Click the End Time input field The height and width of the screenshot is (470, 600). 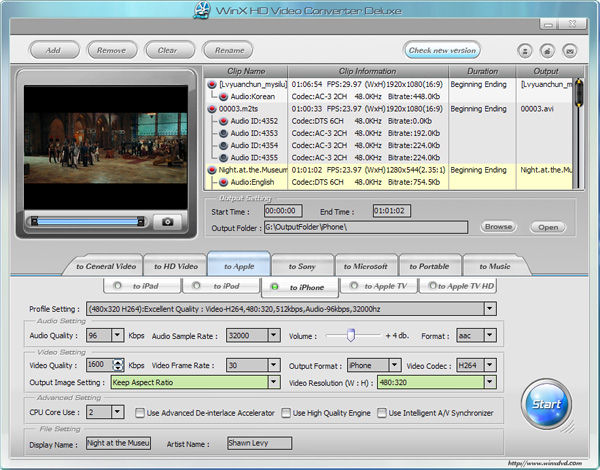(x=392, y=211)
